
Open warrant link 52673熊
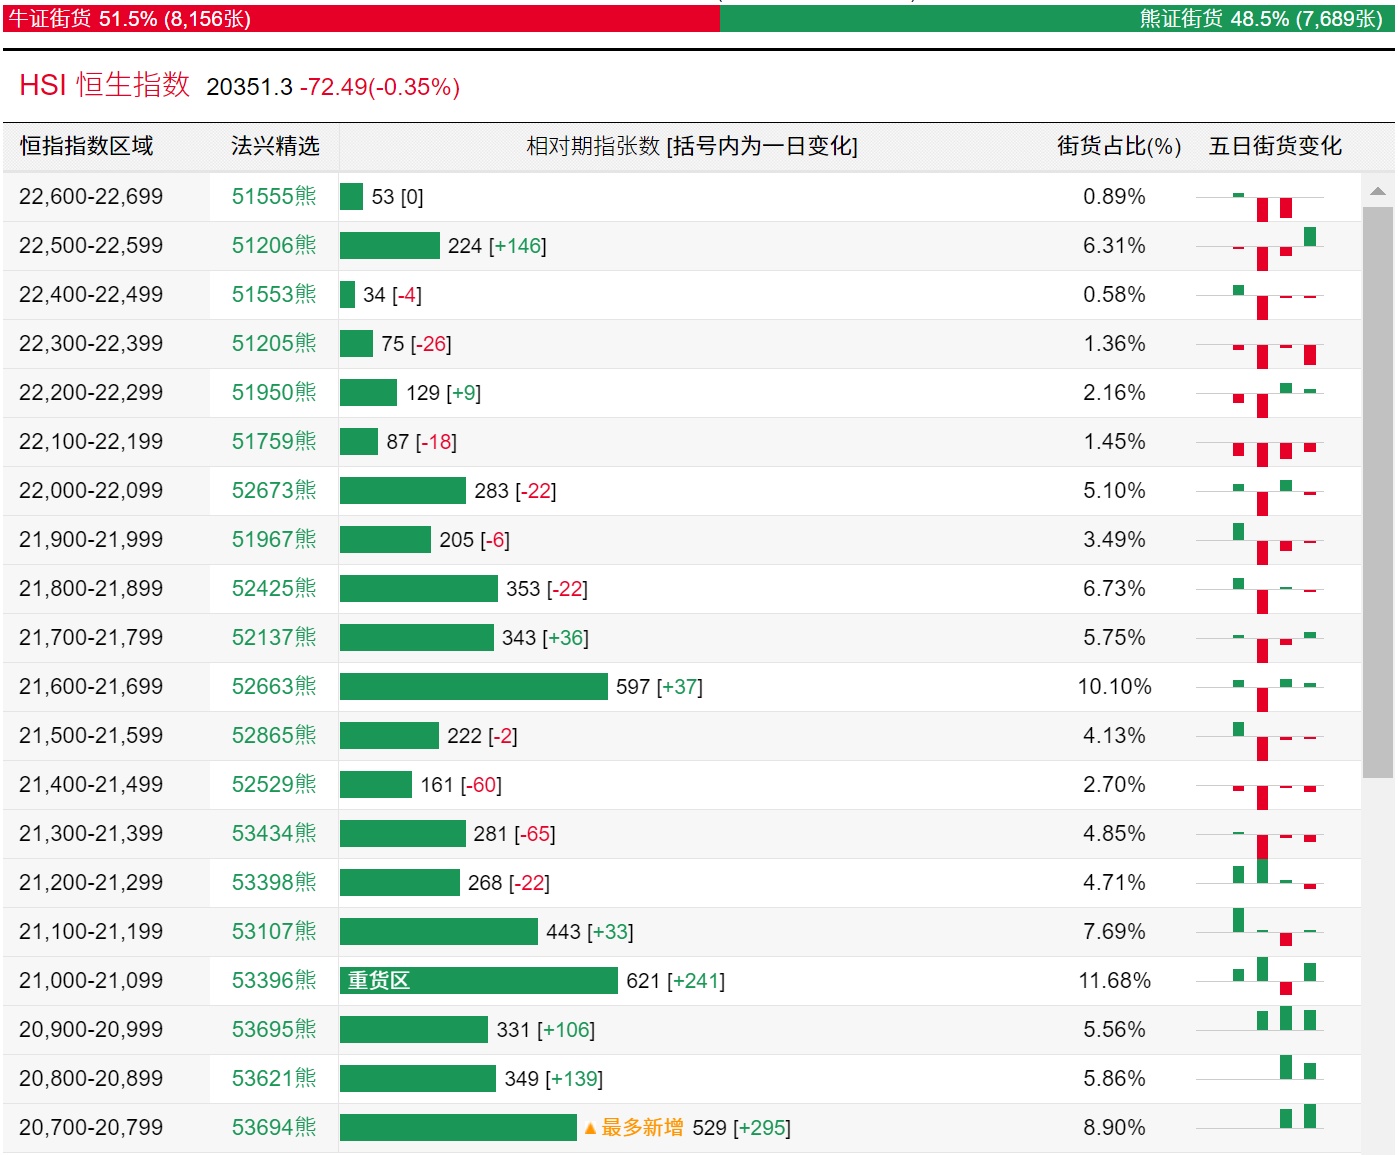(274, 490)
